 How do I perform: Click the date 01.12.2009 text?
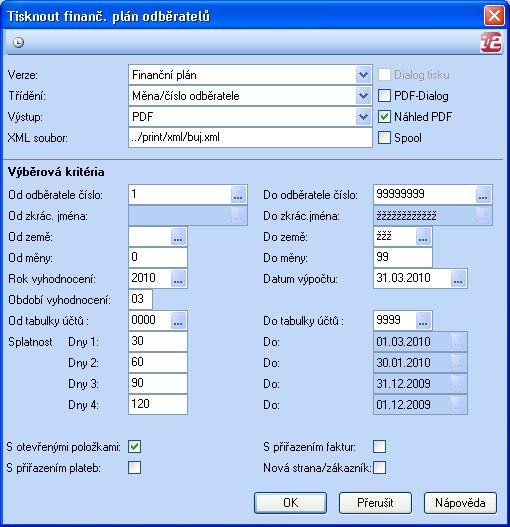click(x=403, y=405)
